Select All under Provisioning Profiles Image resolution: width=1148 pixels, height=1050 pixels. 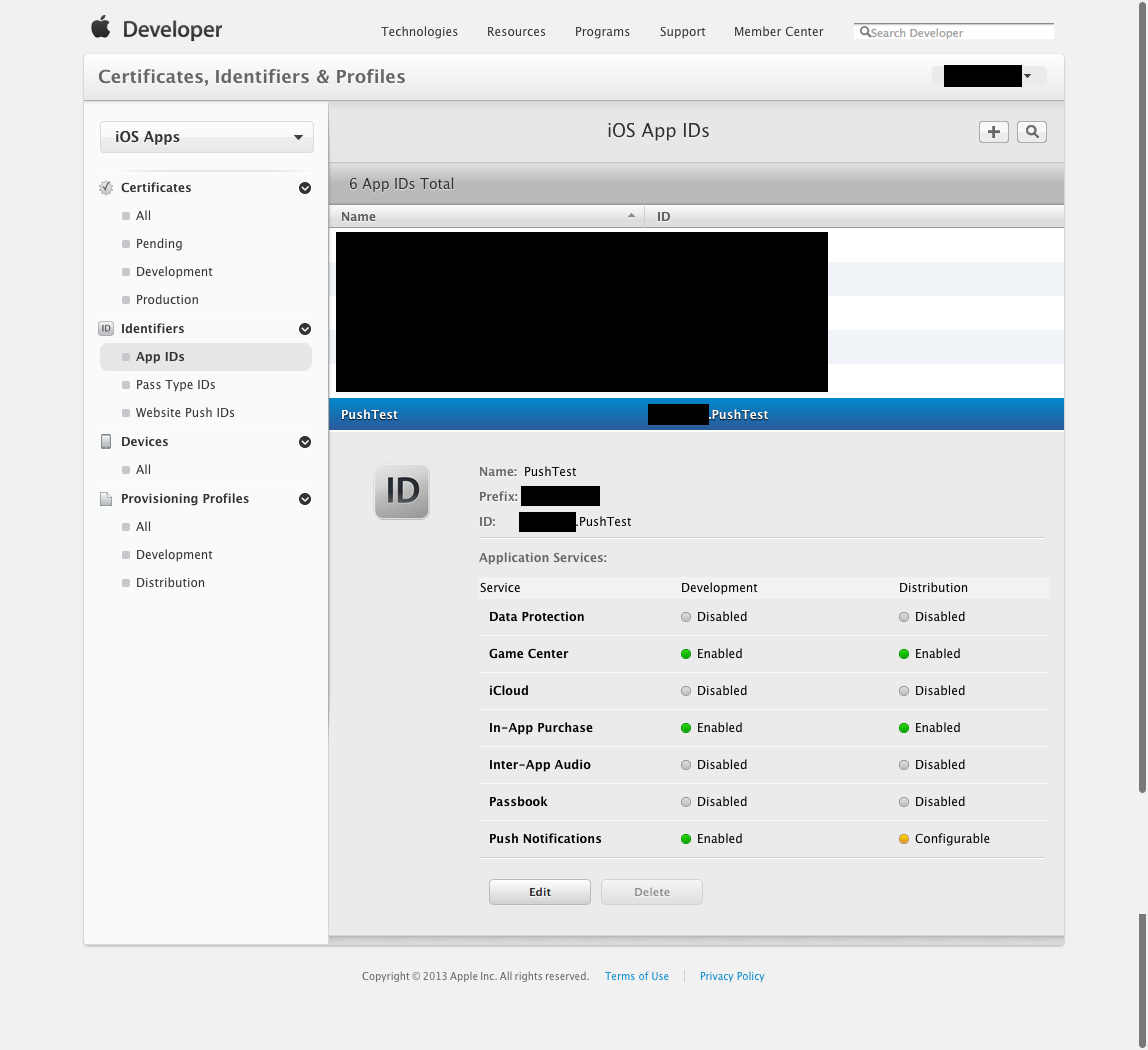144,526
